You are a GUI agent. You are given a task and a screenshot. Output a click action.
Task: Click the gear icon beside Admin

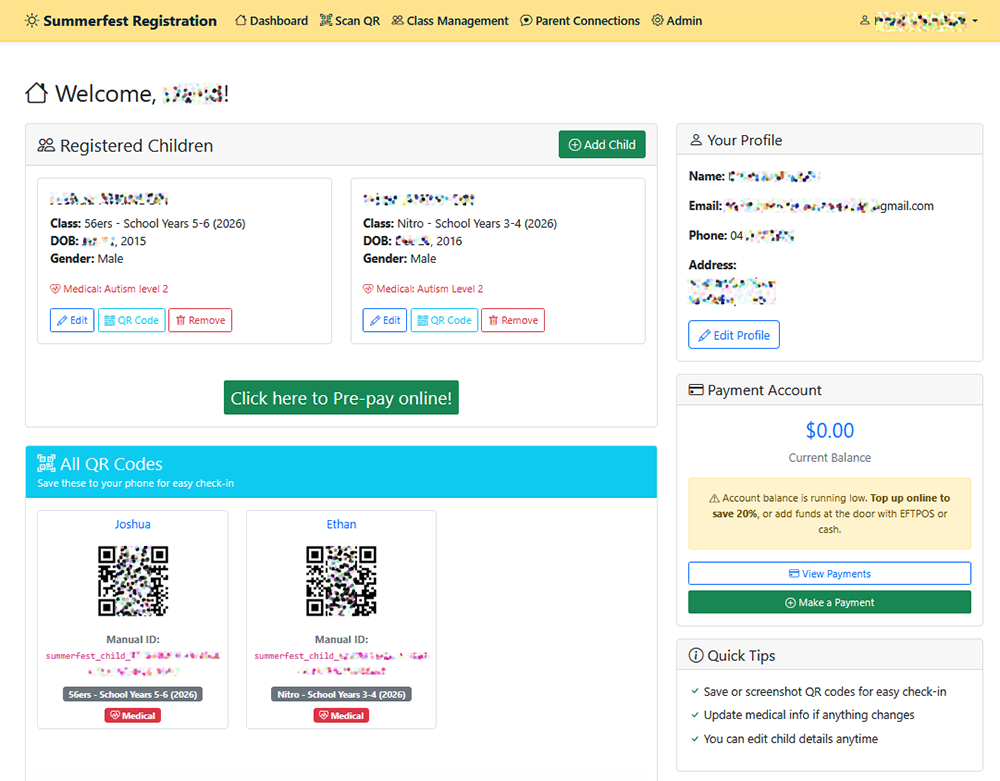pyautogui.click(x=658, y=20)
